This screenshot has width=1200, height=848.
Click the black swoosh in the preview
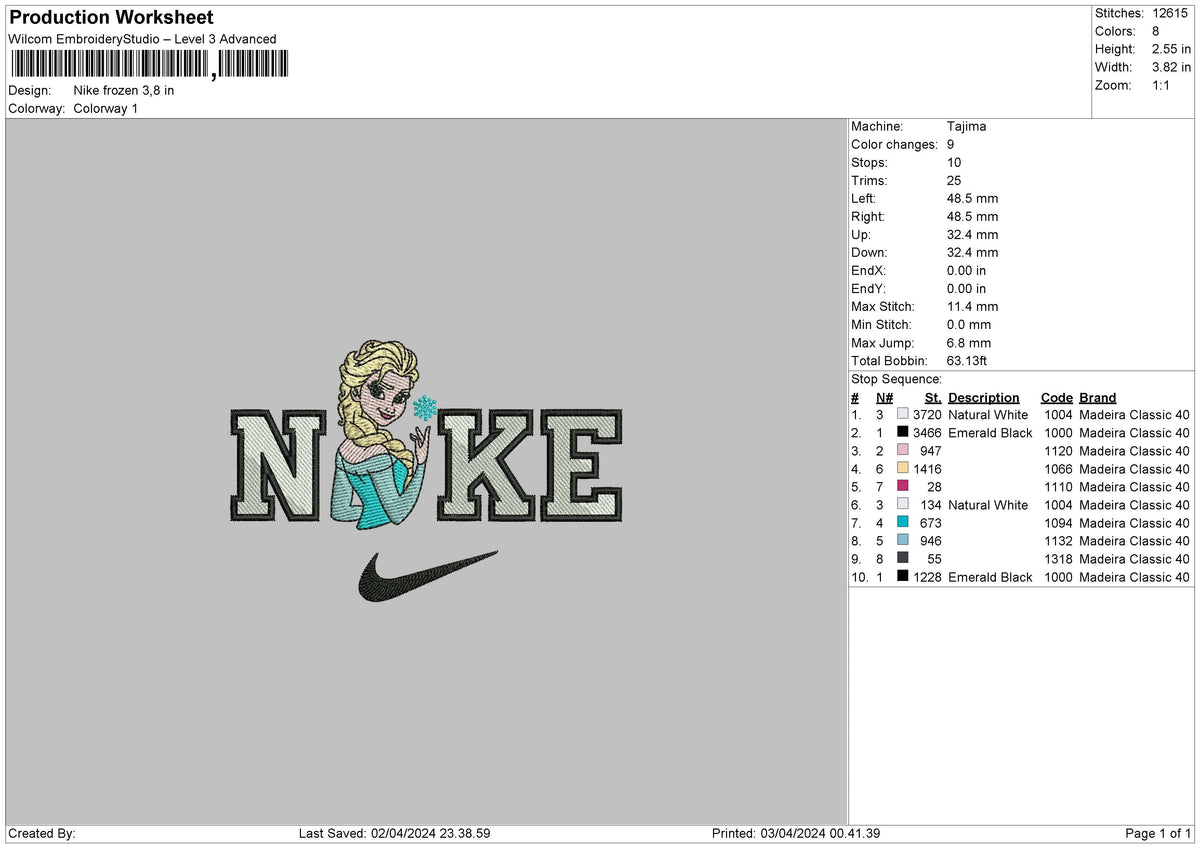point(427,577)
